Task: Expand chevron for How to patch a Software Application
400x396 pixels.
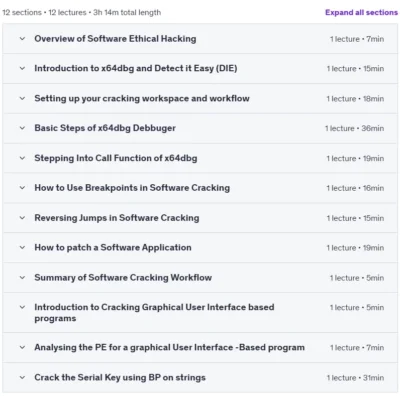Action: (x=22, y=247)
